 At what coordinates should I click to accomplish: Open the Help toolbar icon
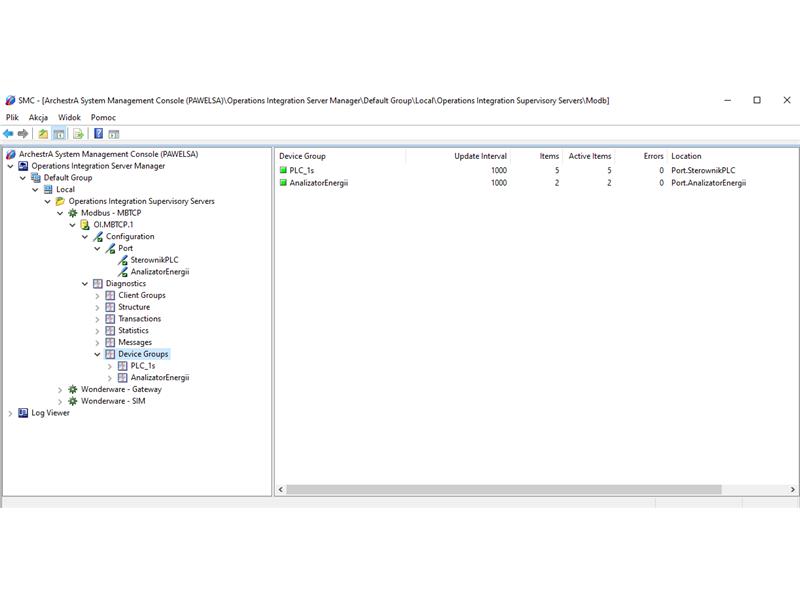coord(98,134)
